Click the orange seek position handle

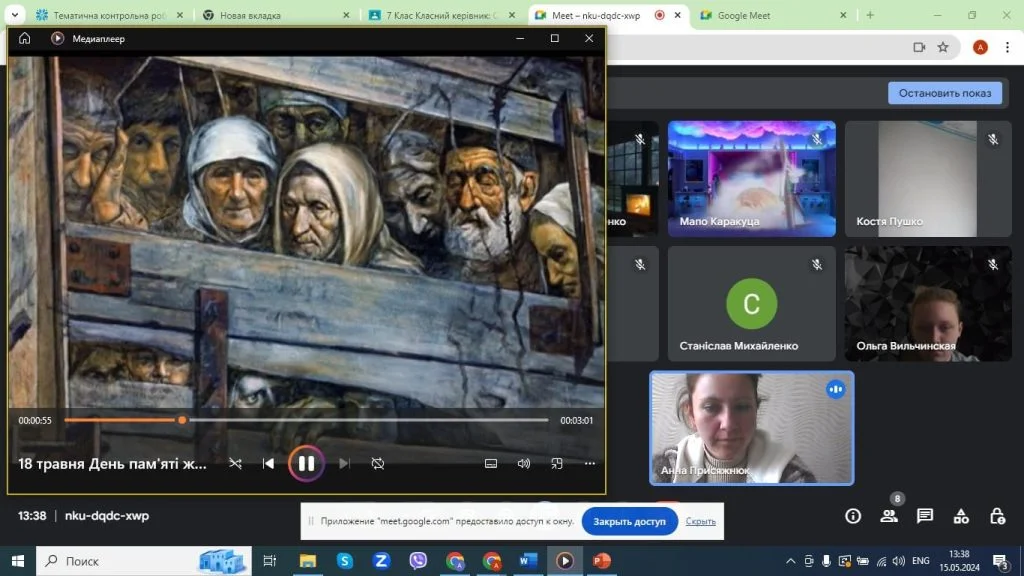182,420
